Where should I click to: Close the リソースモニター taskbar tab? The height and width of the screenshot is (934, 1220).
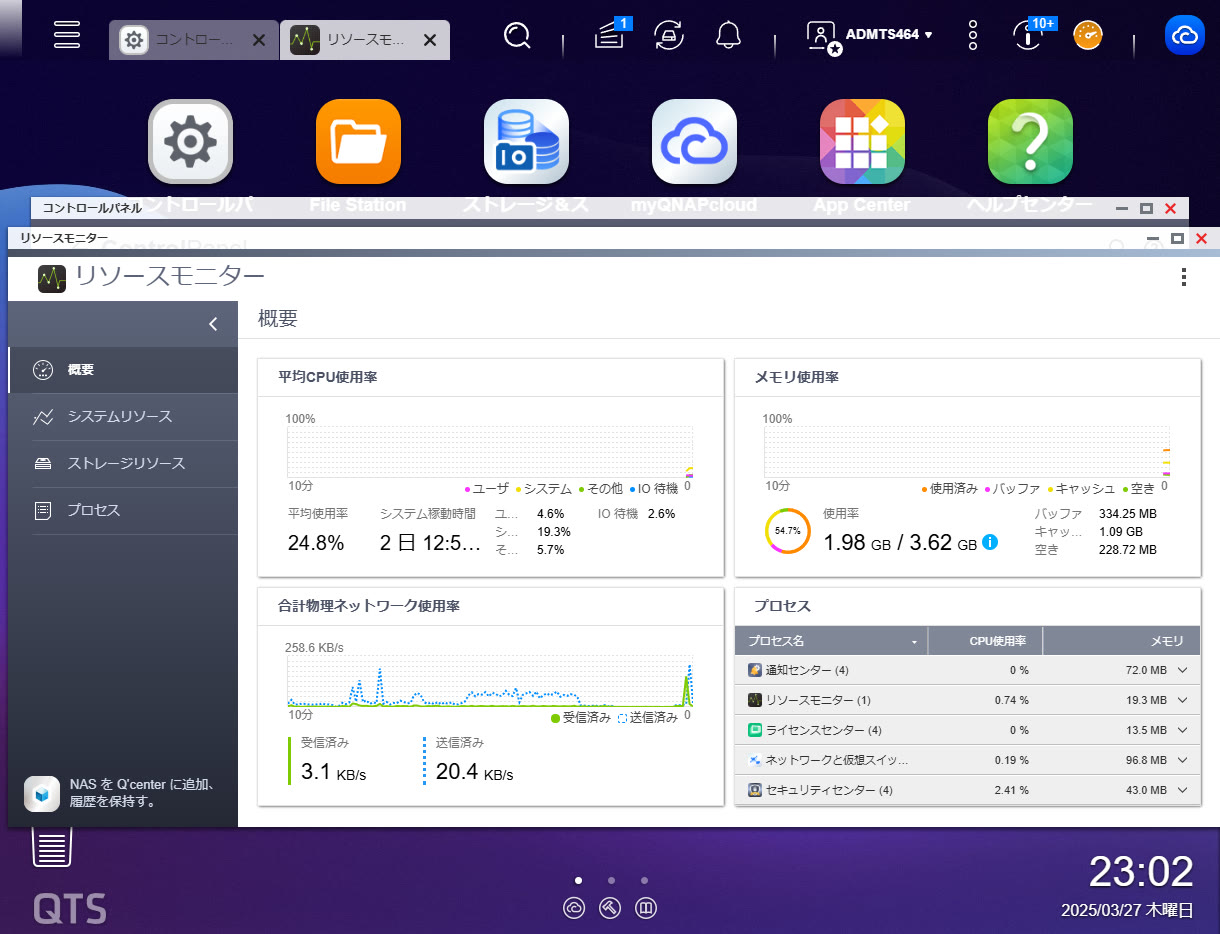click(429, 40)
